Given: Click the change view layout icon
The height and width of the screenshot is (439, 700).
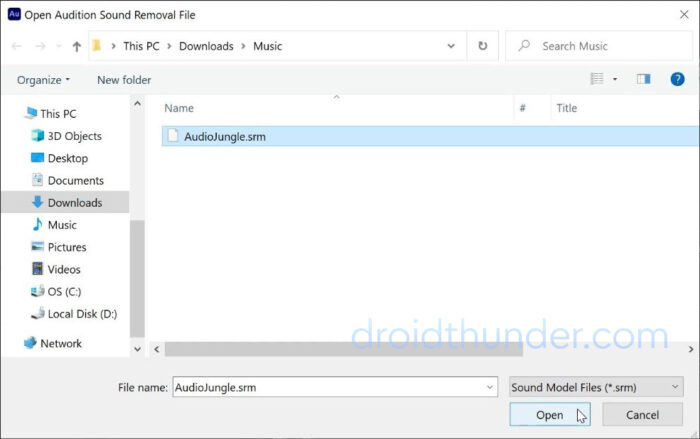Looking at the screenshot, I should pos(597,79).
